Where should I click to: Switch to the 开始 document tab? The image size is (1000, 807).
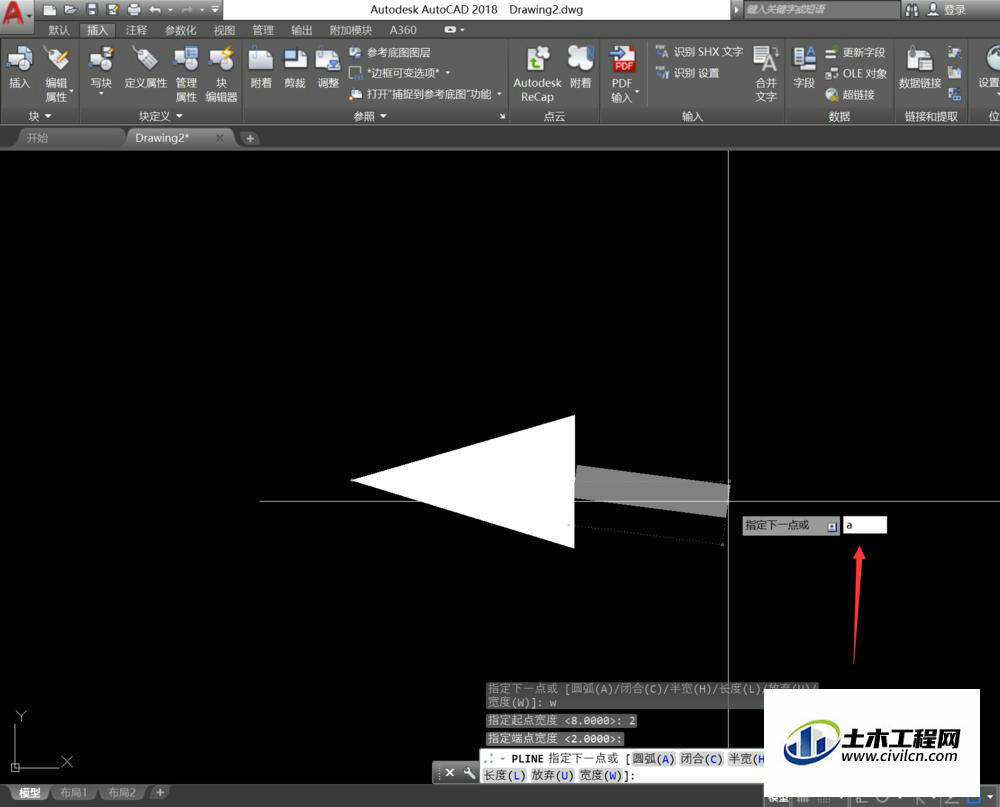point(38,138)
